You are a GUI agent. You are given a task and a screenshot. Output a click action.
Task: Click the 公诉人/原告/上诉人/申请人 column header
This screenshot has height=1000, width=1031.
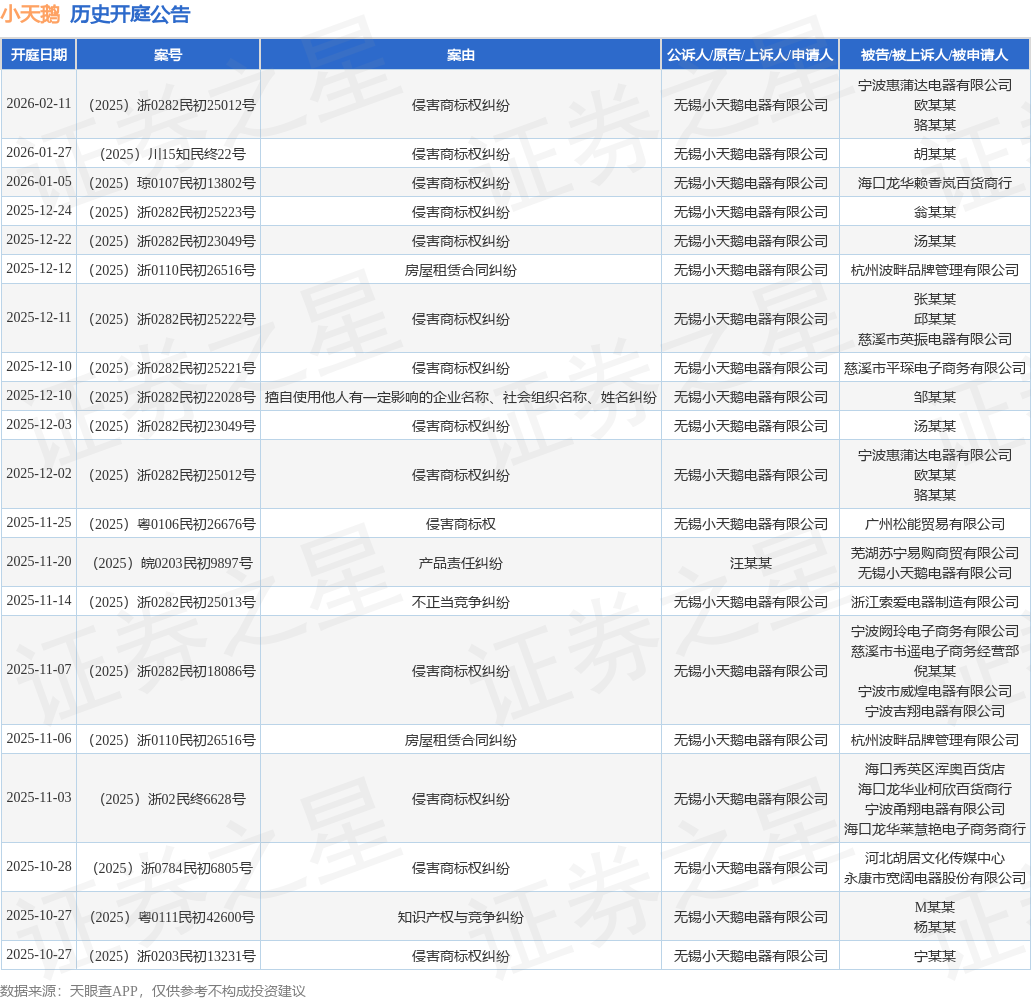[x=750, y=55]
